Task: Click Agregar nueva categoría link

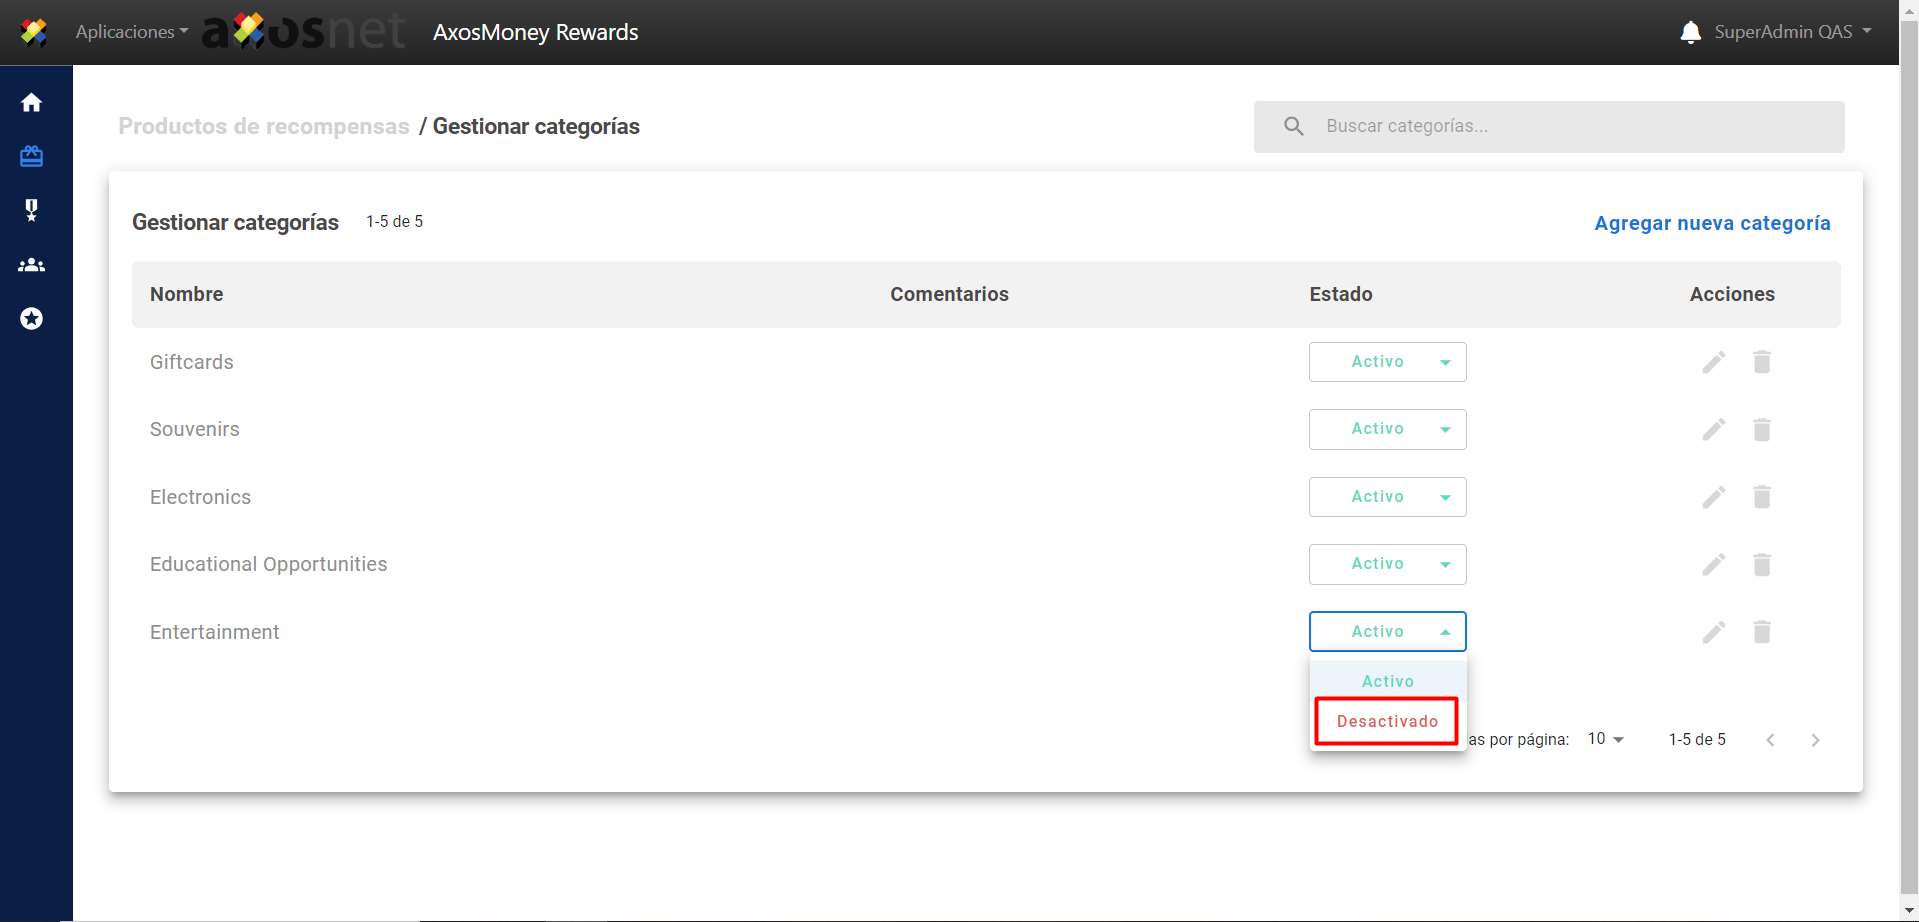Action: coord(1711,223)
